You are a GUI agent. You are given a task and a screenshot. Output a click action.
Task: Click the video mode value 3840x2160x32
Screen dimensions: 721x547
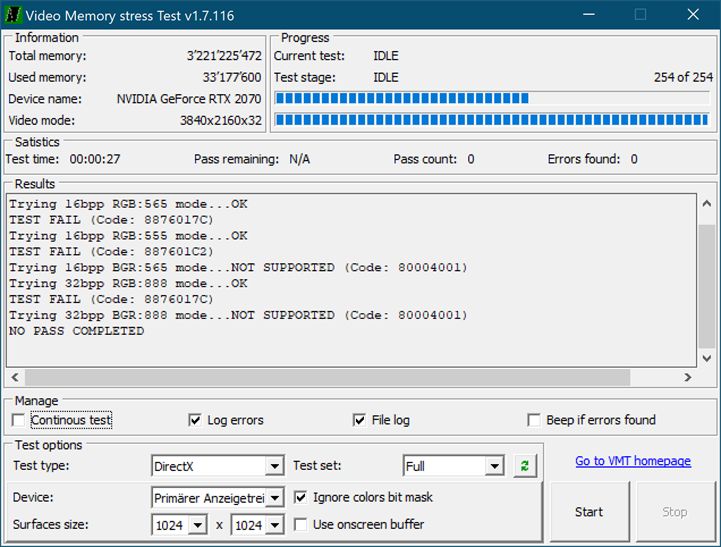[221, 120]
